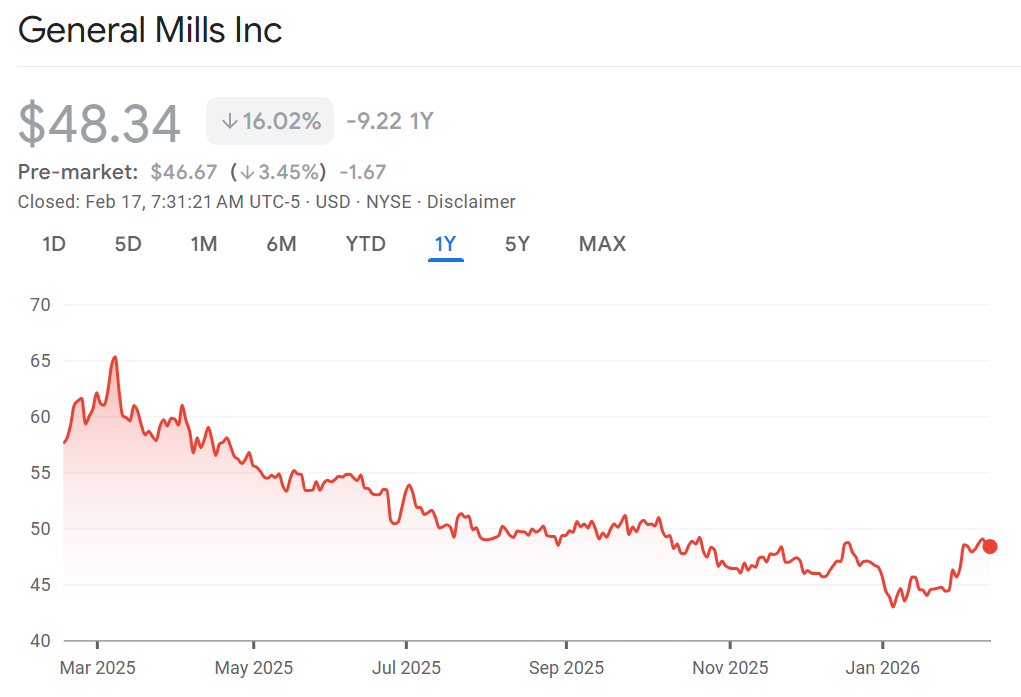
Task: Click the Jan 2026 axis label
Action: 882,667
